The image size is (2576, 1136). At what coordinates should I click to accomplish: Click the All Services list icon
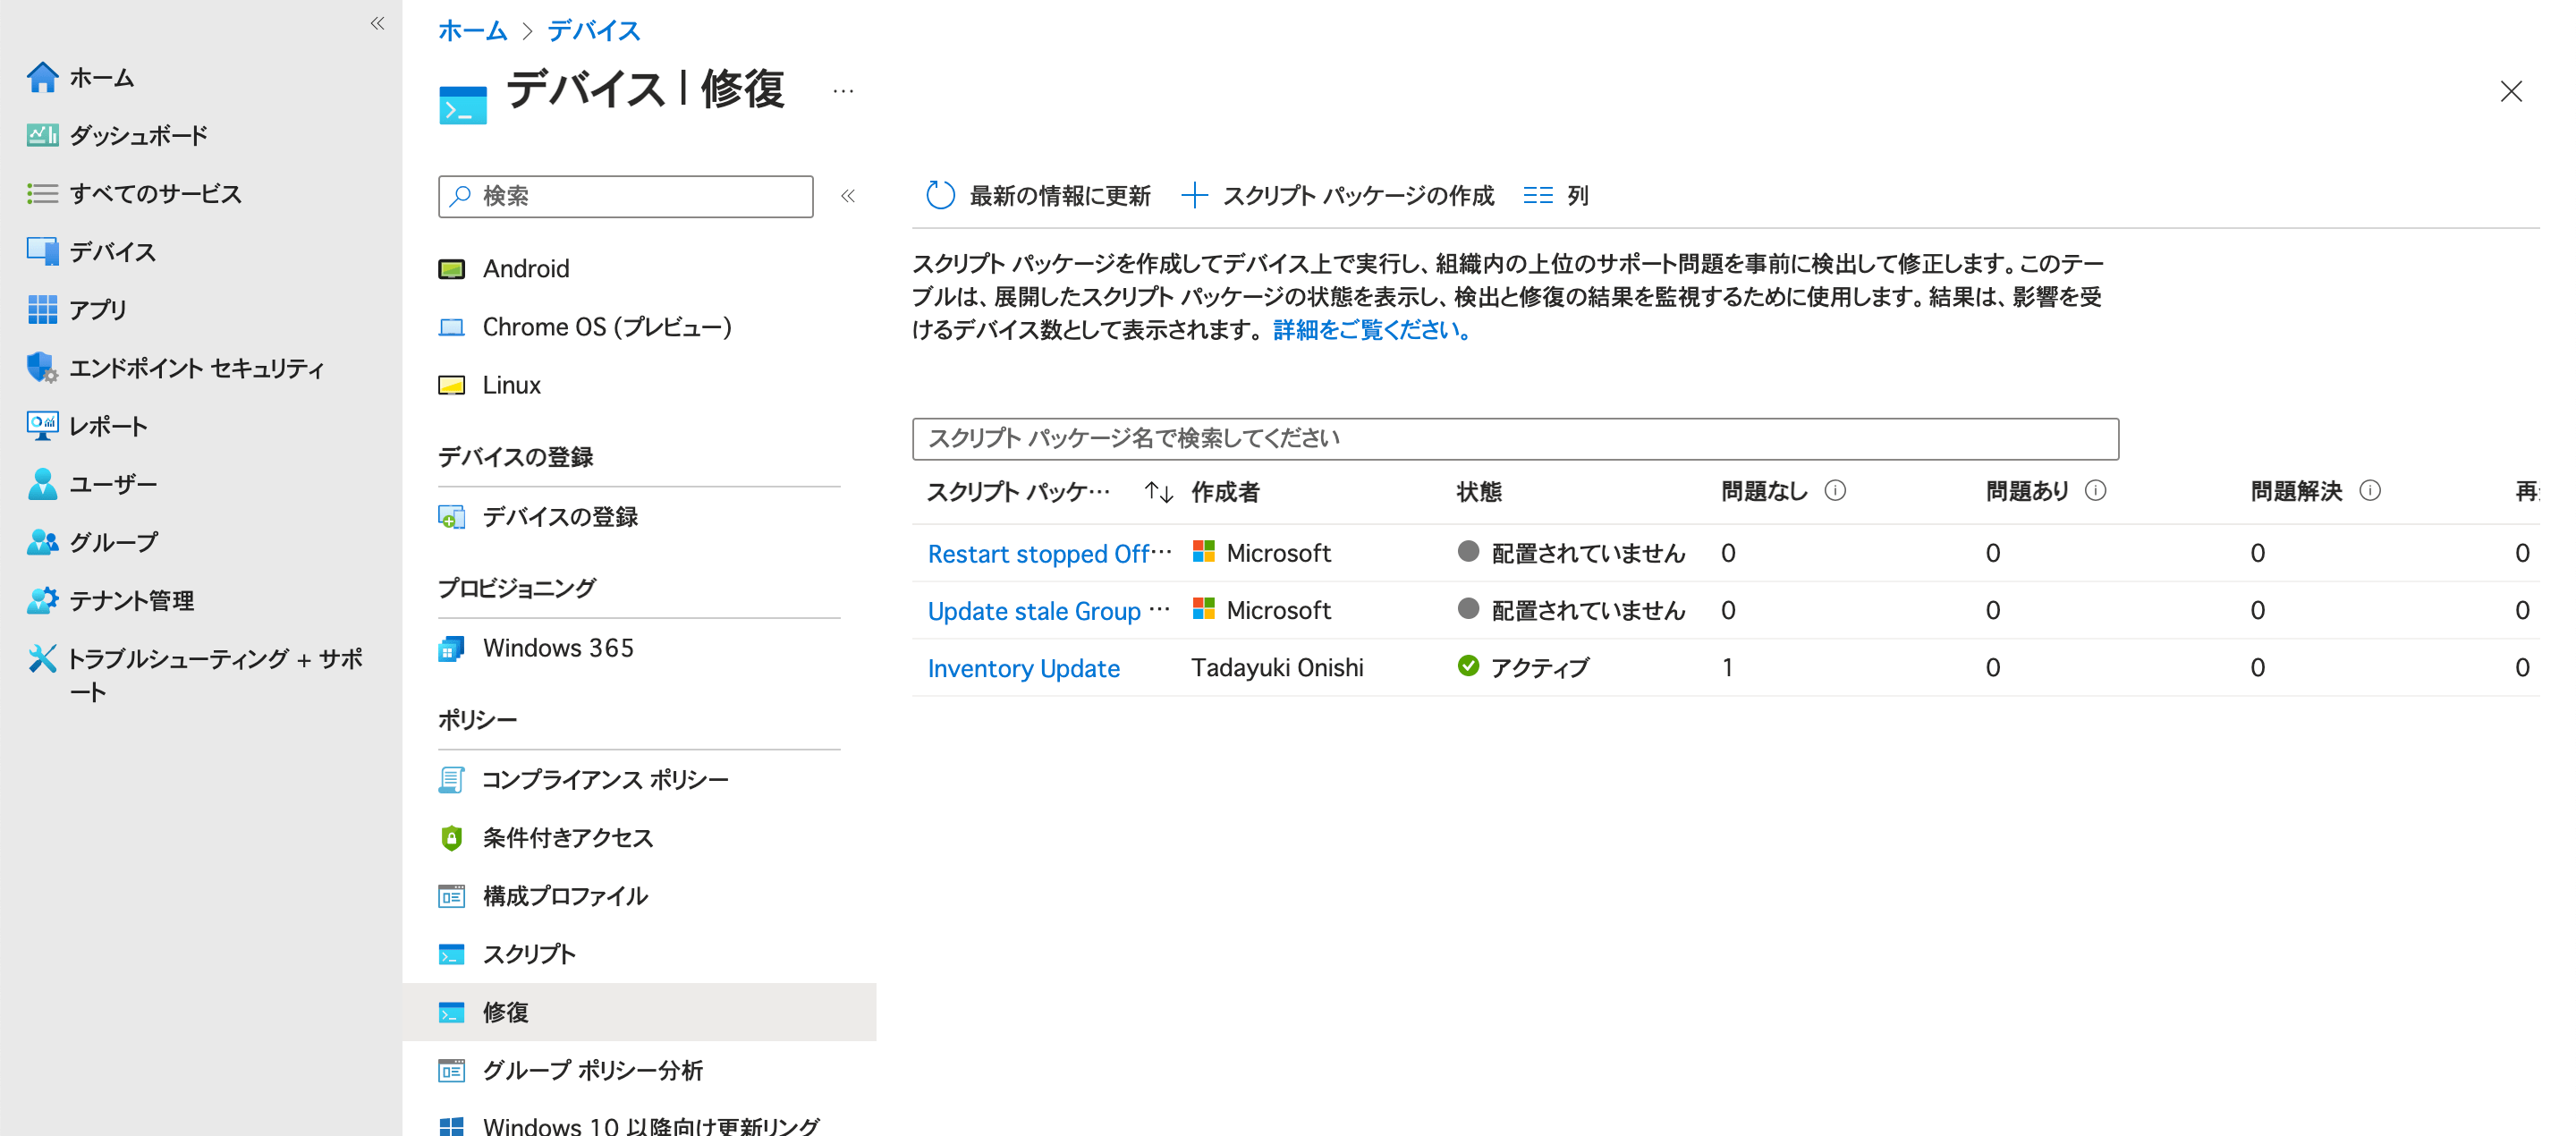pyautogui.click(x=42, y=193)
